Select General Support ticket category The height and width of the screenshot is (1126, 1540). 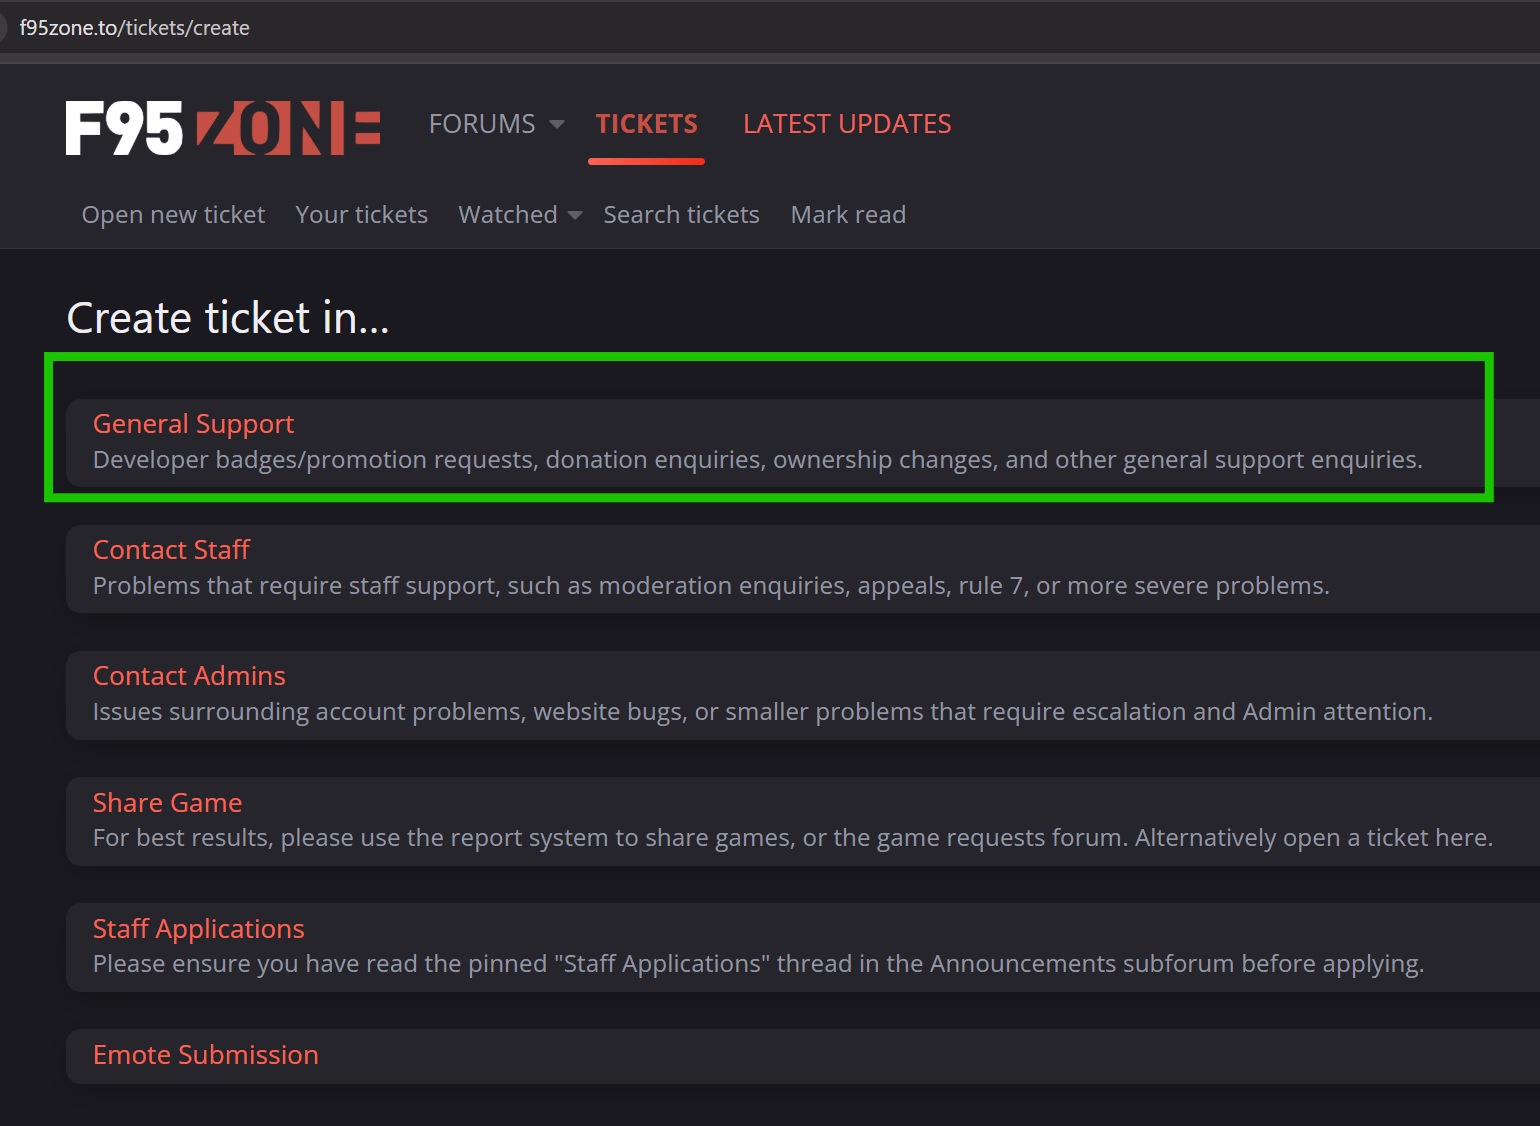point(193,424)
